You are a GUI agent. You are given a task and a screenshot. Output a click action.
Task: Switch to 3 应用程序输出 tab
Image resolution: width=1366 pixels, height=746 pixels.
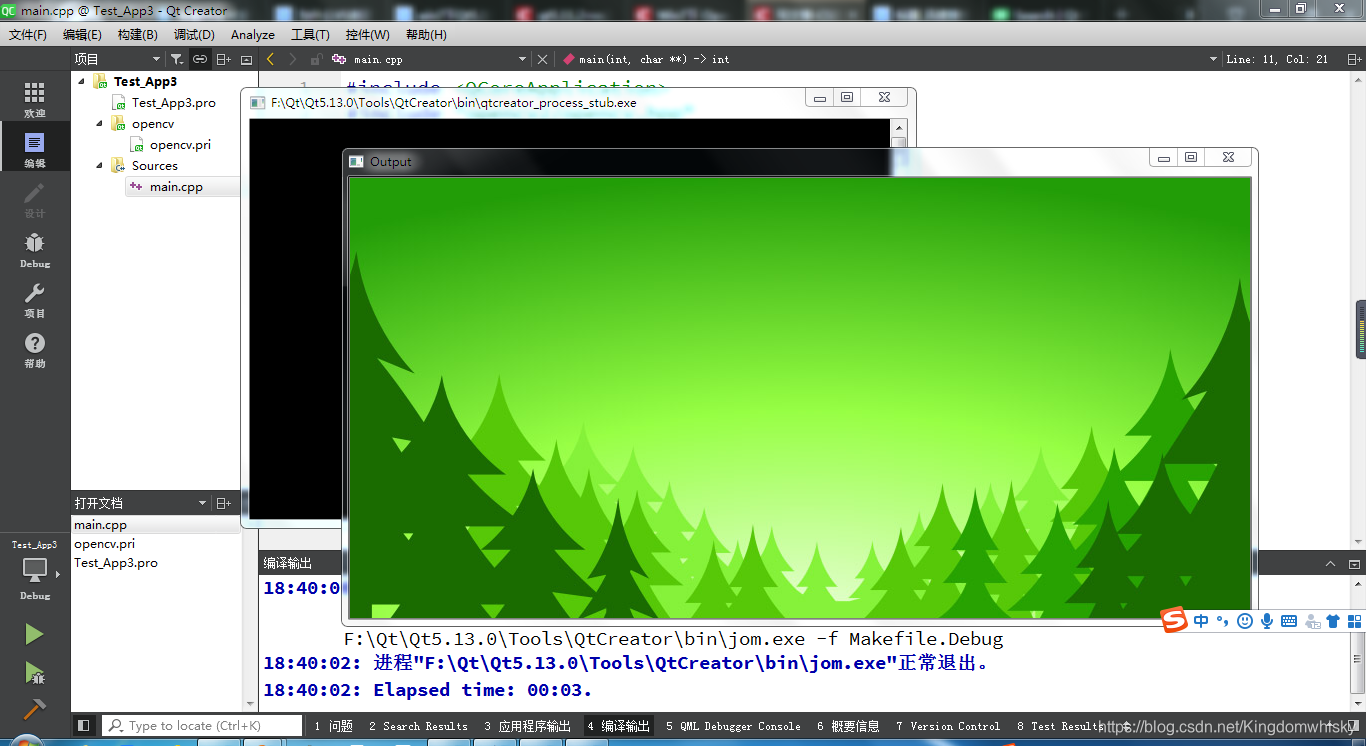528,726
